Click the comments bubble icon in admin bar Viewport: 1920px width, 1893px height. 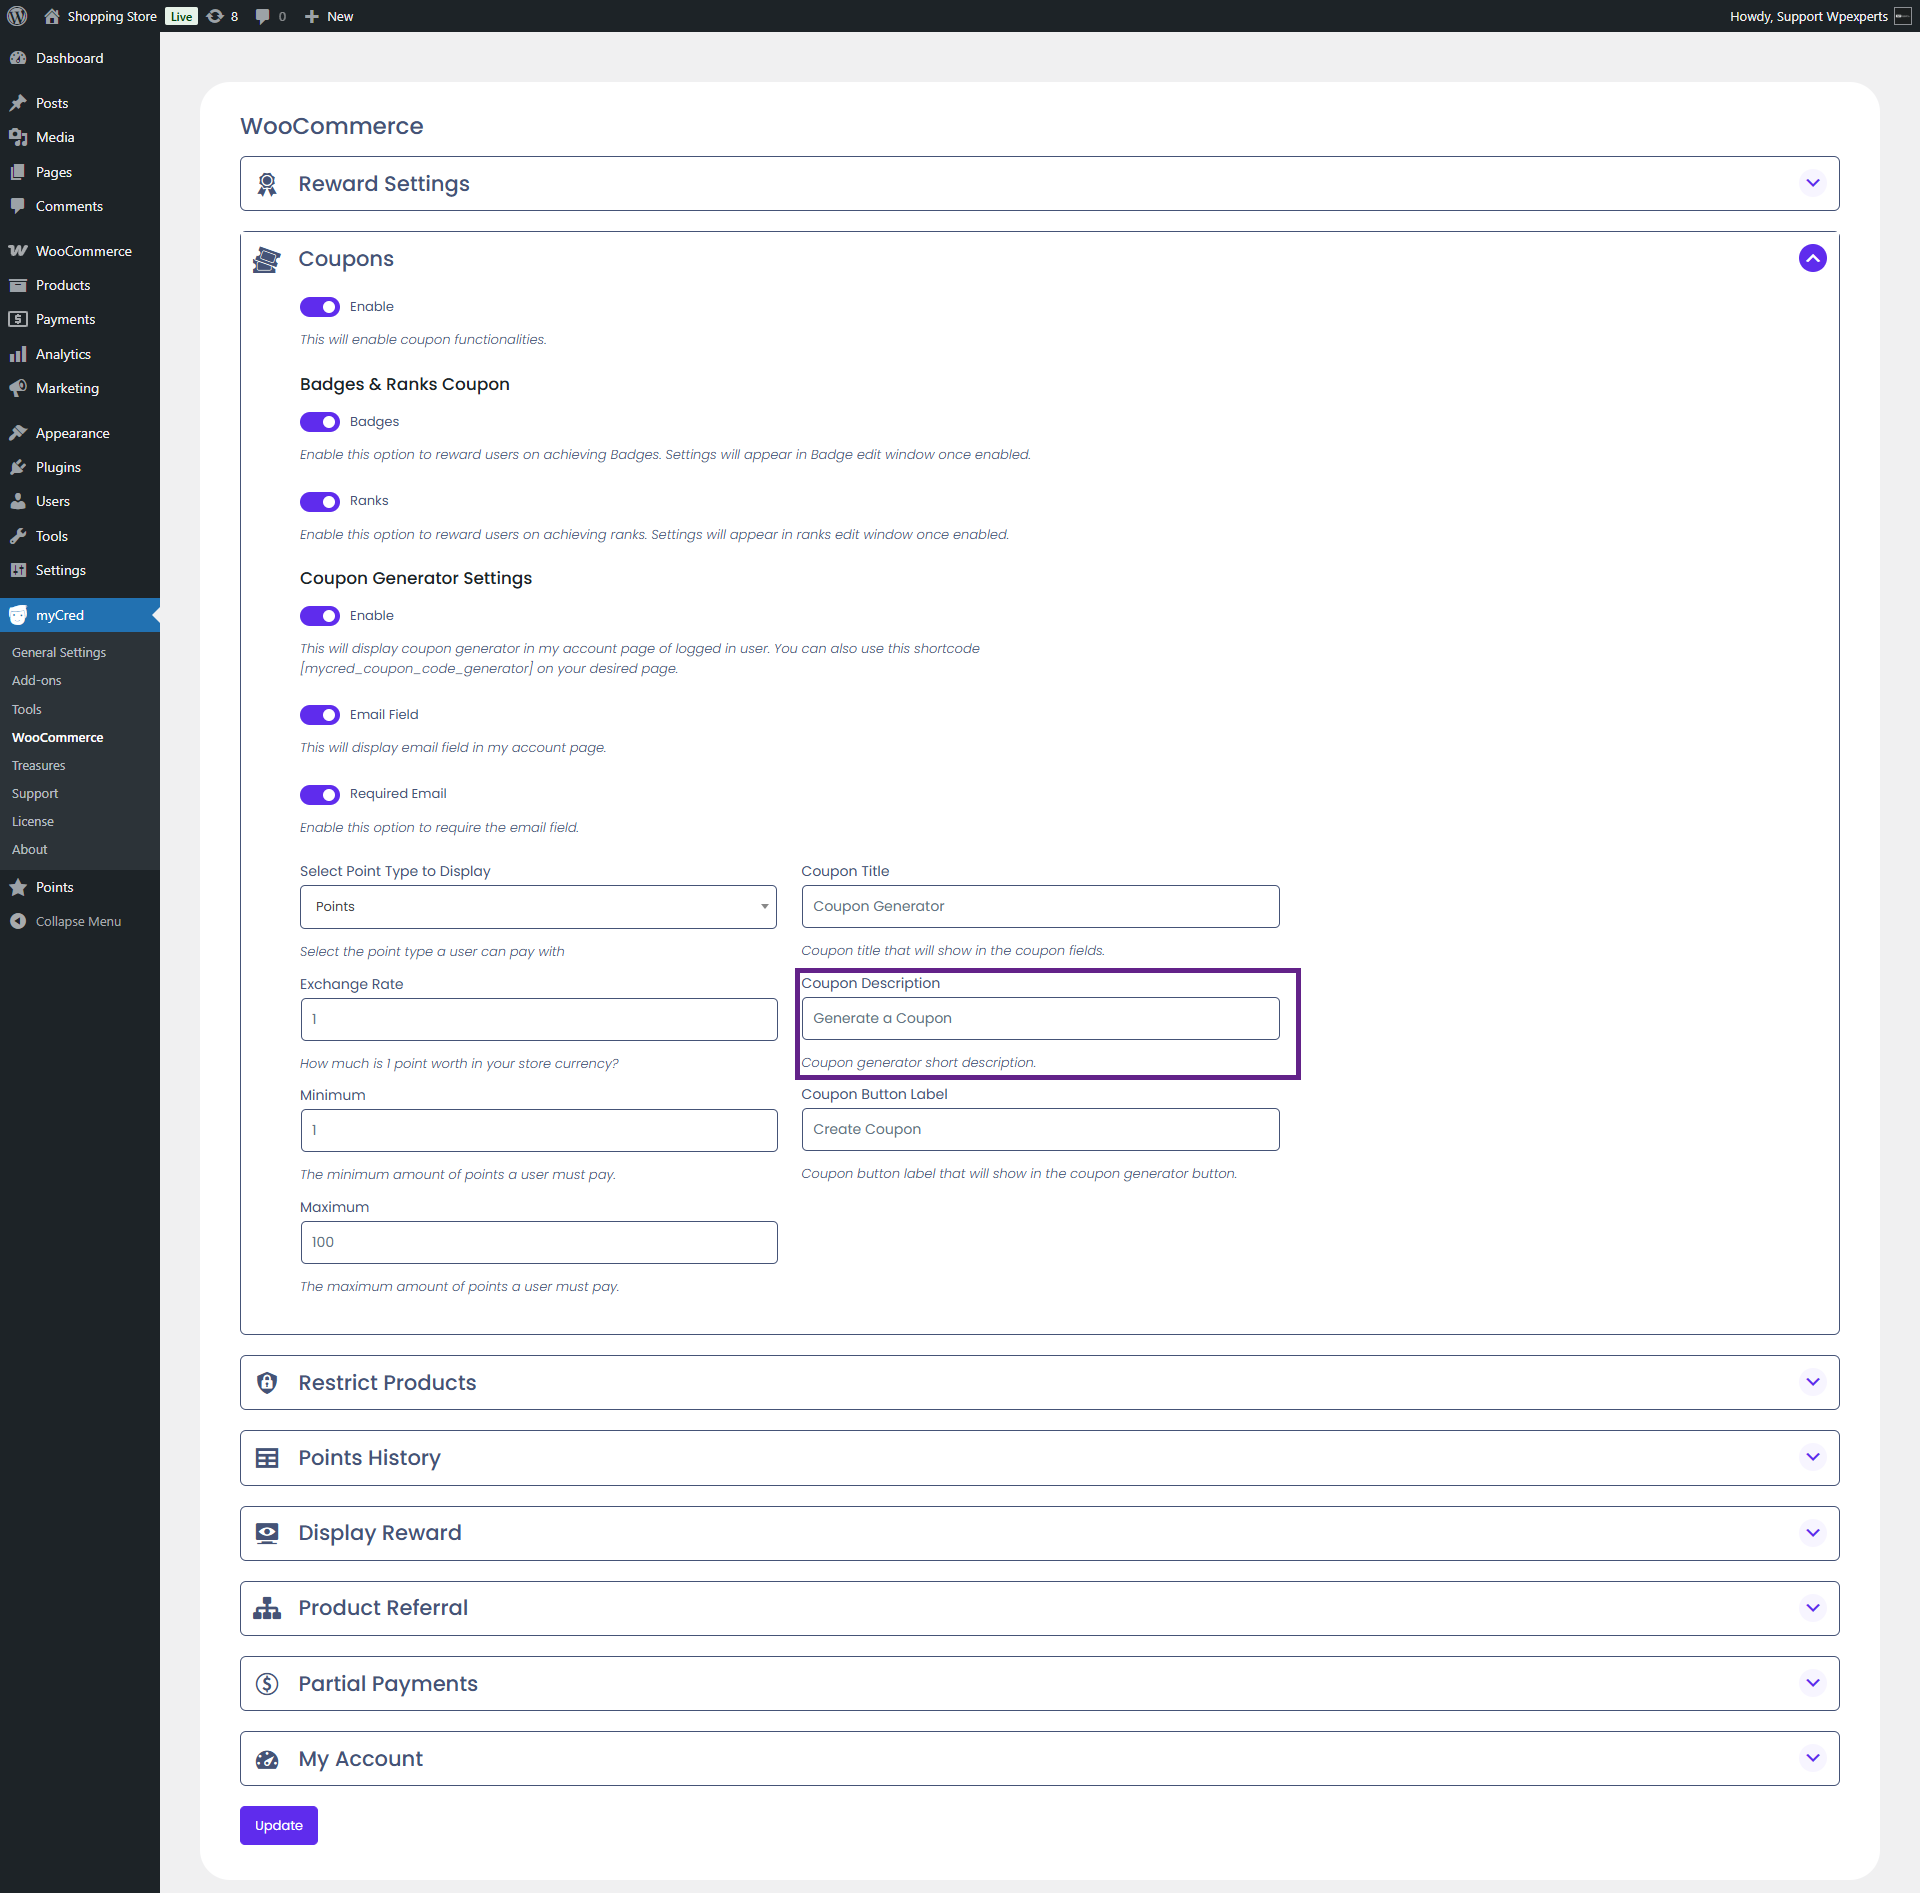click(x=262, y=16)
